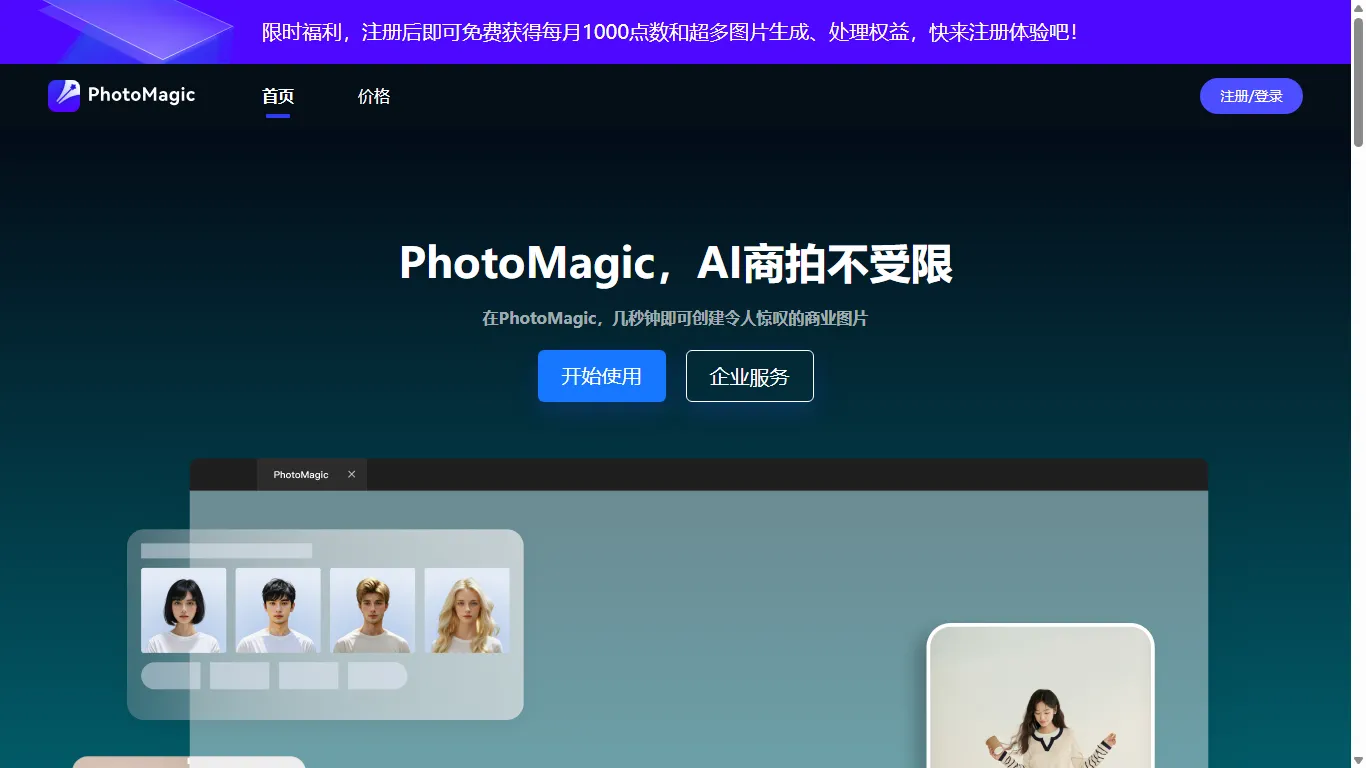Screen dimensions: 1366x768
Task: Open the 价格 pricing page
Action: [x=373, y=96]
